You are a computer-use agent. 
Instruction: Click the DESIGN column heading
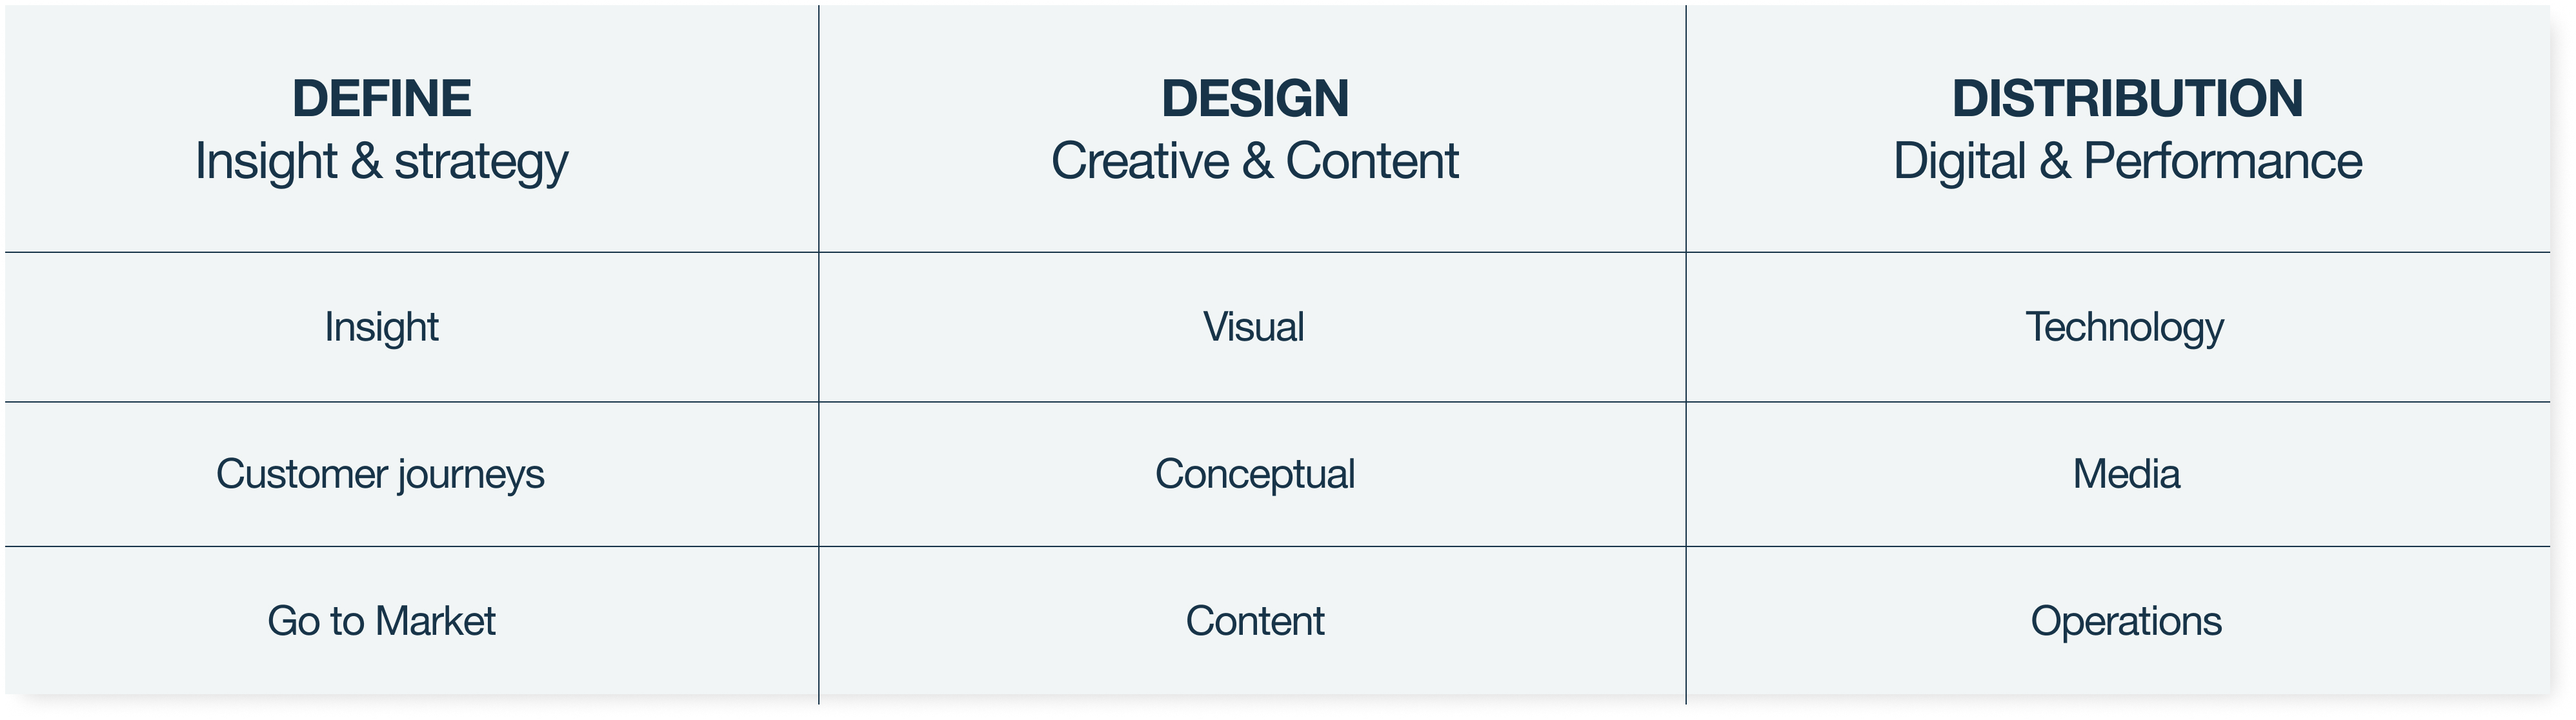[x=1254, y=98]
